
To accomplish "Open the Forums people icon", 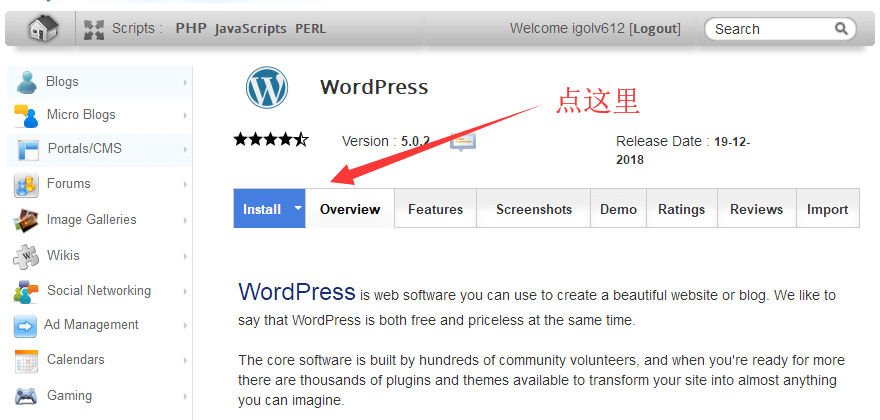I will pyautogui.click(x=26, y=185).
